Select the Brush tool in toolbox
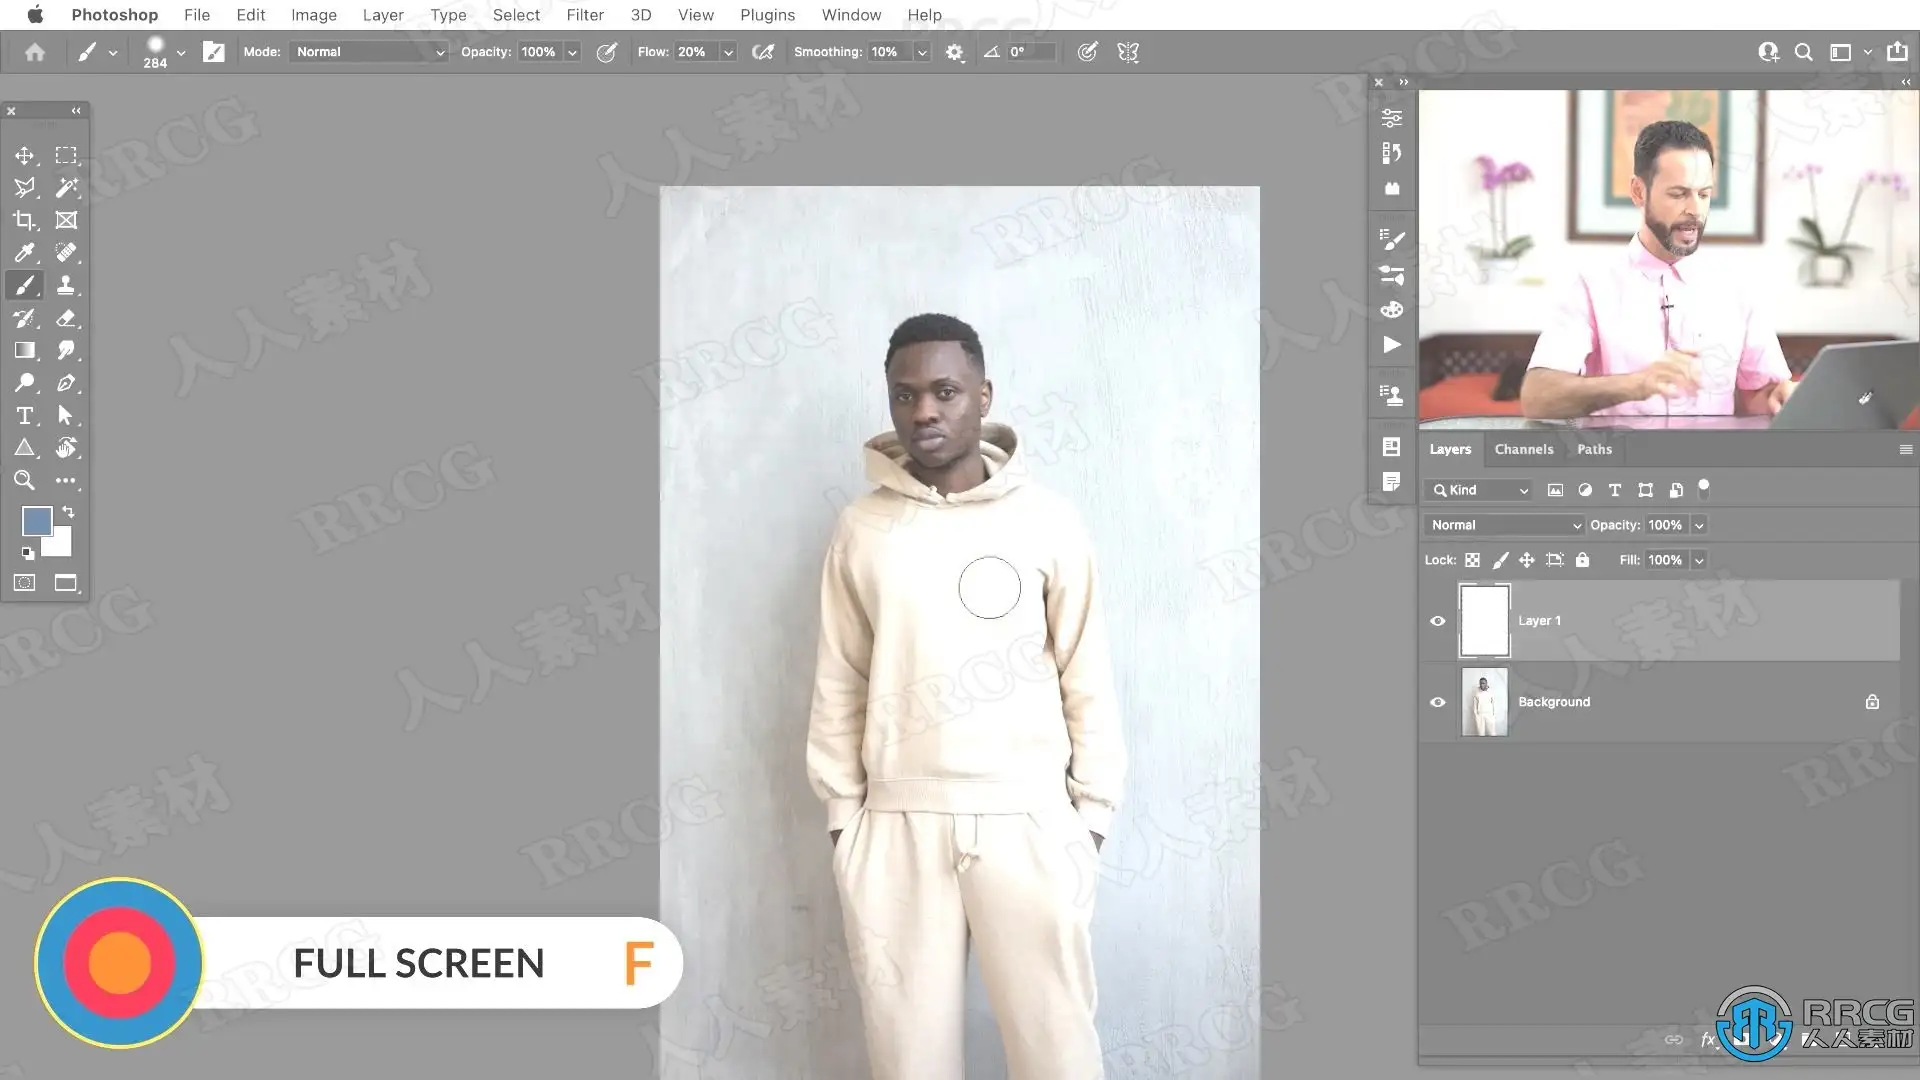1920x1080 pixels. click(x=24, y=285)
